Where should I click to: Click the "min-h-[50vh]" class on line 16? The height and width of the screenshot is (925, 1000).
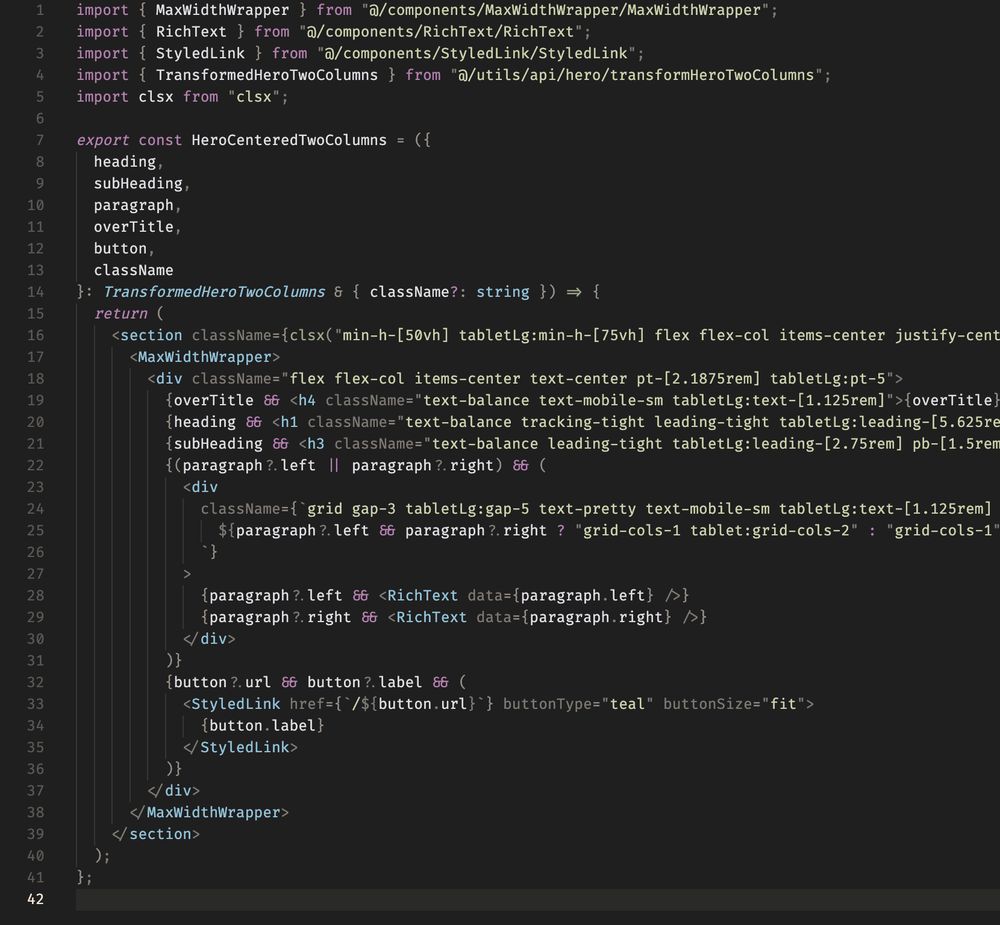click(395, 336)
